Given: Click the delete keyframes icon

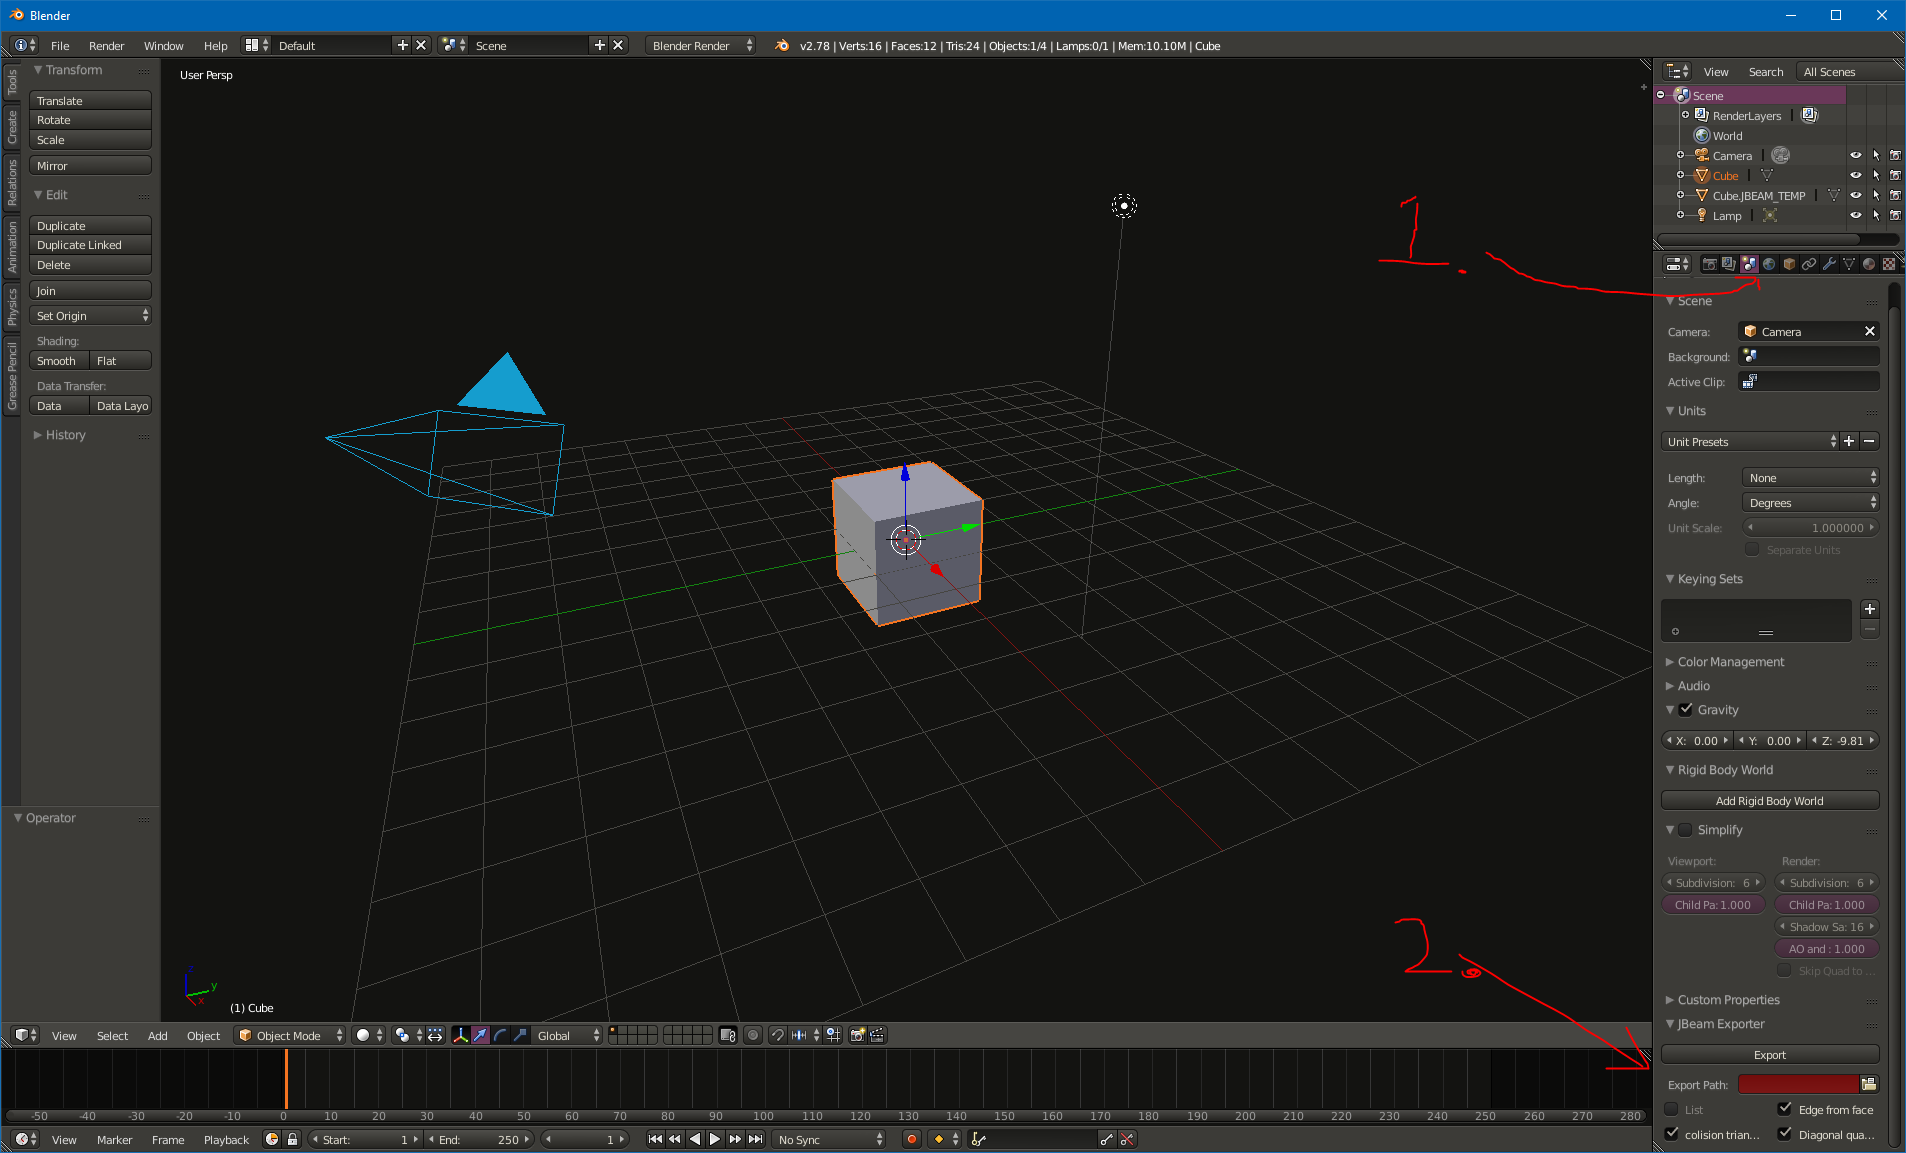Looking at the screenshot, I should point(1127,1139).
